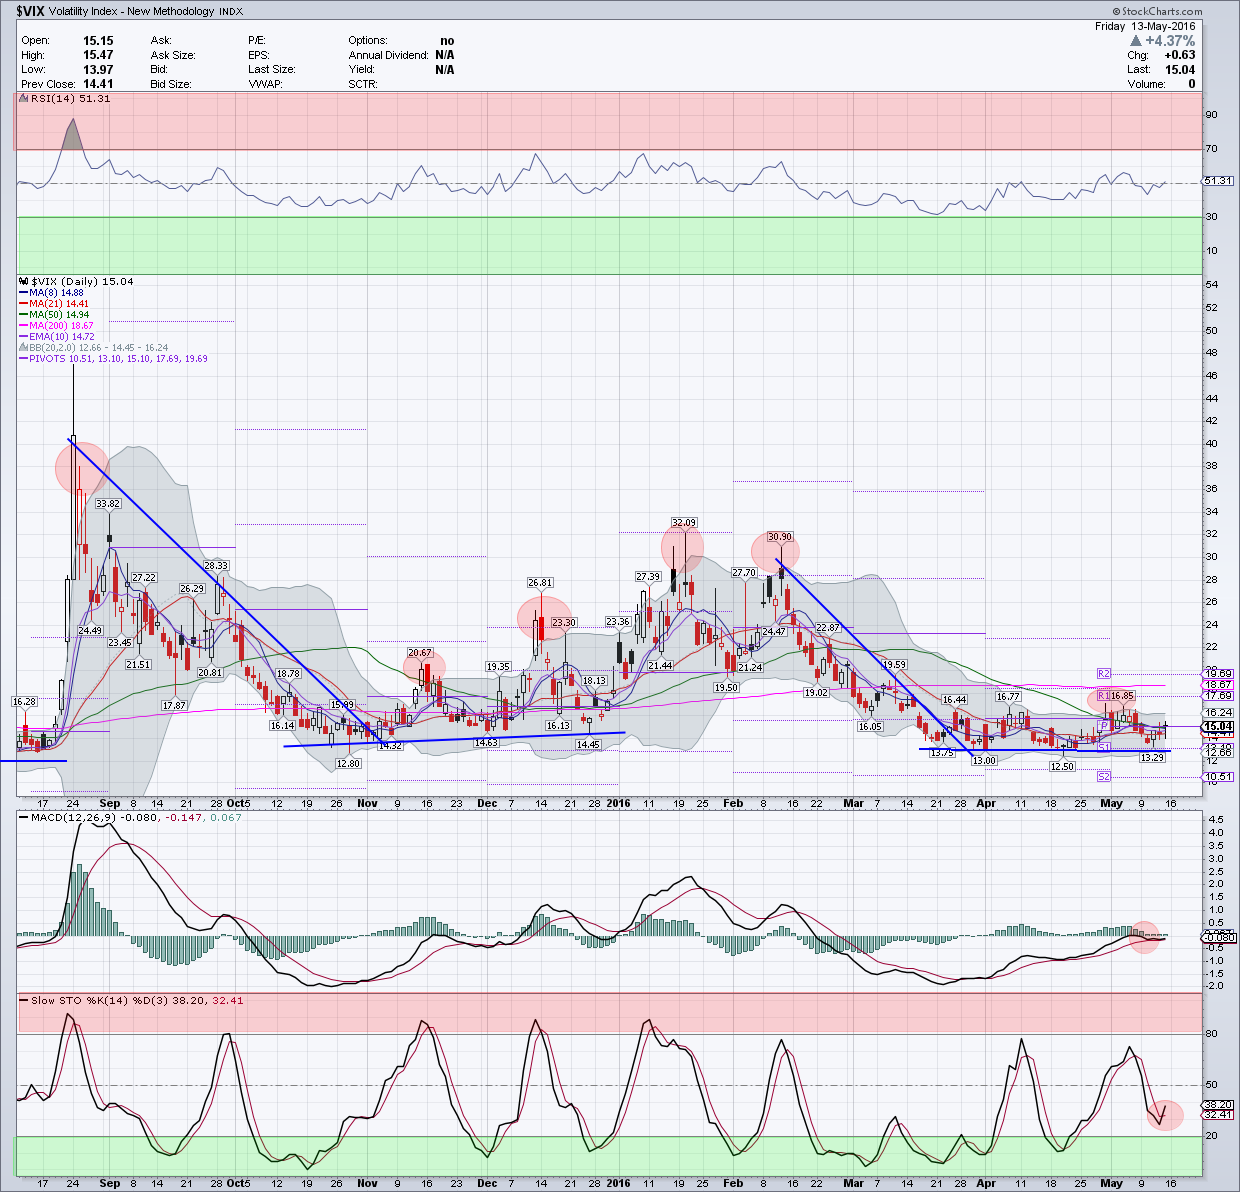The height and width of the screenshot is (1192, 1240).
Task: Click the 38.20 stochastic axis tag
Action: 1217,1104
